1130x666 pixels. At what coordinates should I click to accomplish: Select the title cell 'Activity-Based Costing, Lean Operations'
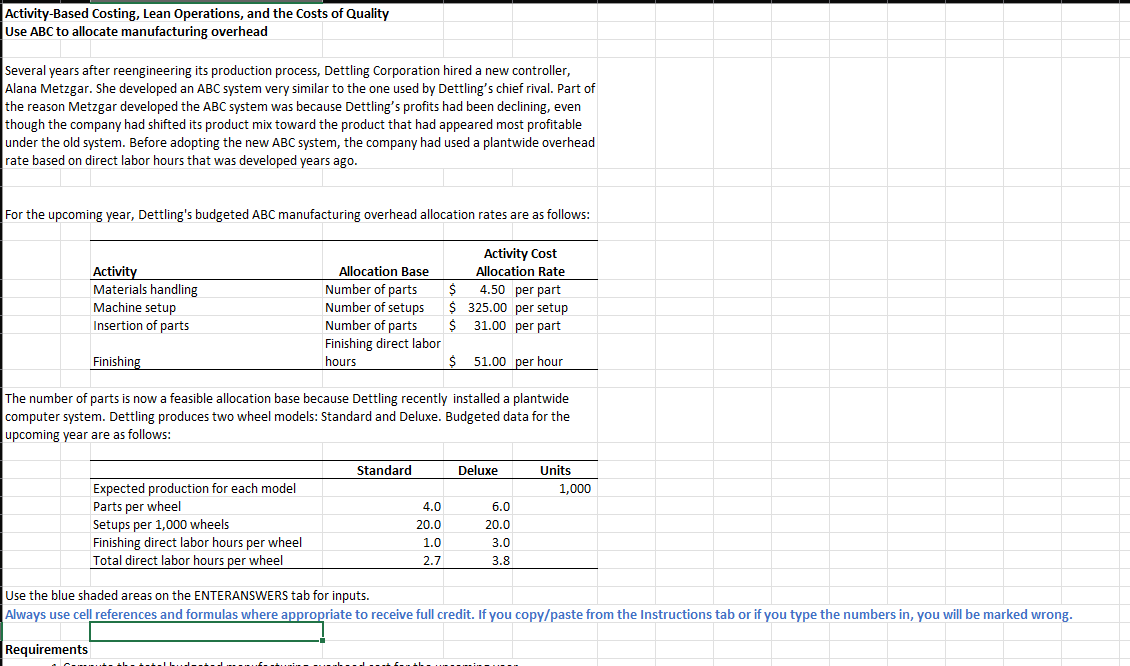(197, 14)
